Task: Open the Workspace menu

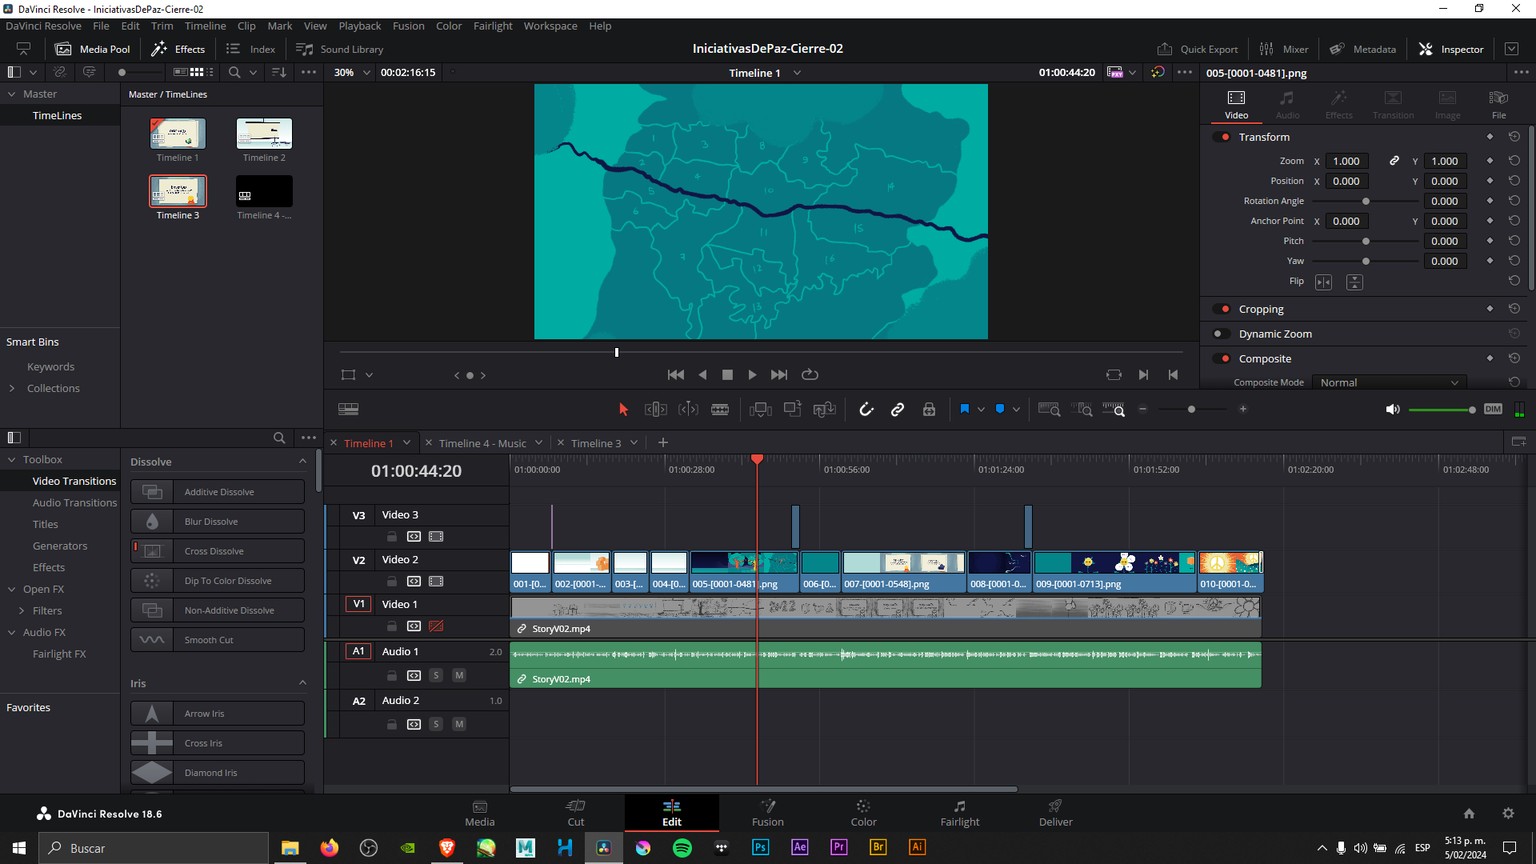Action: click(550, 26)
